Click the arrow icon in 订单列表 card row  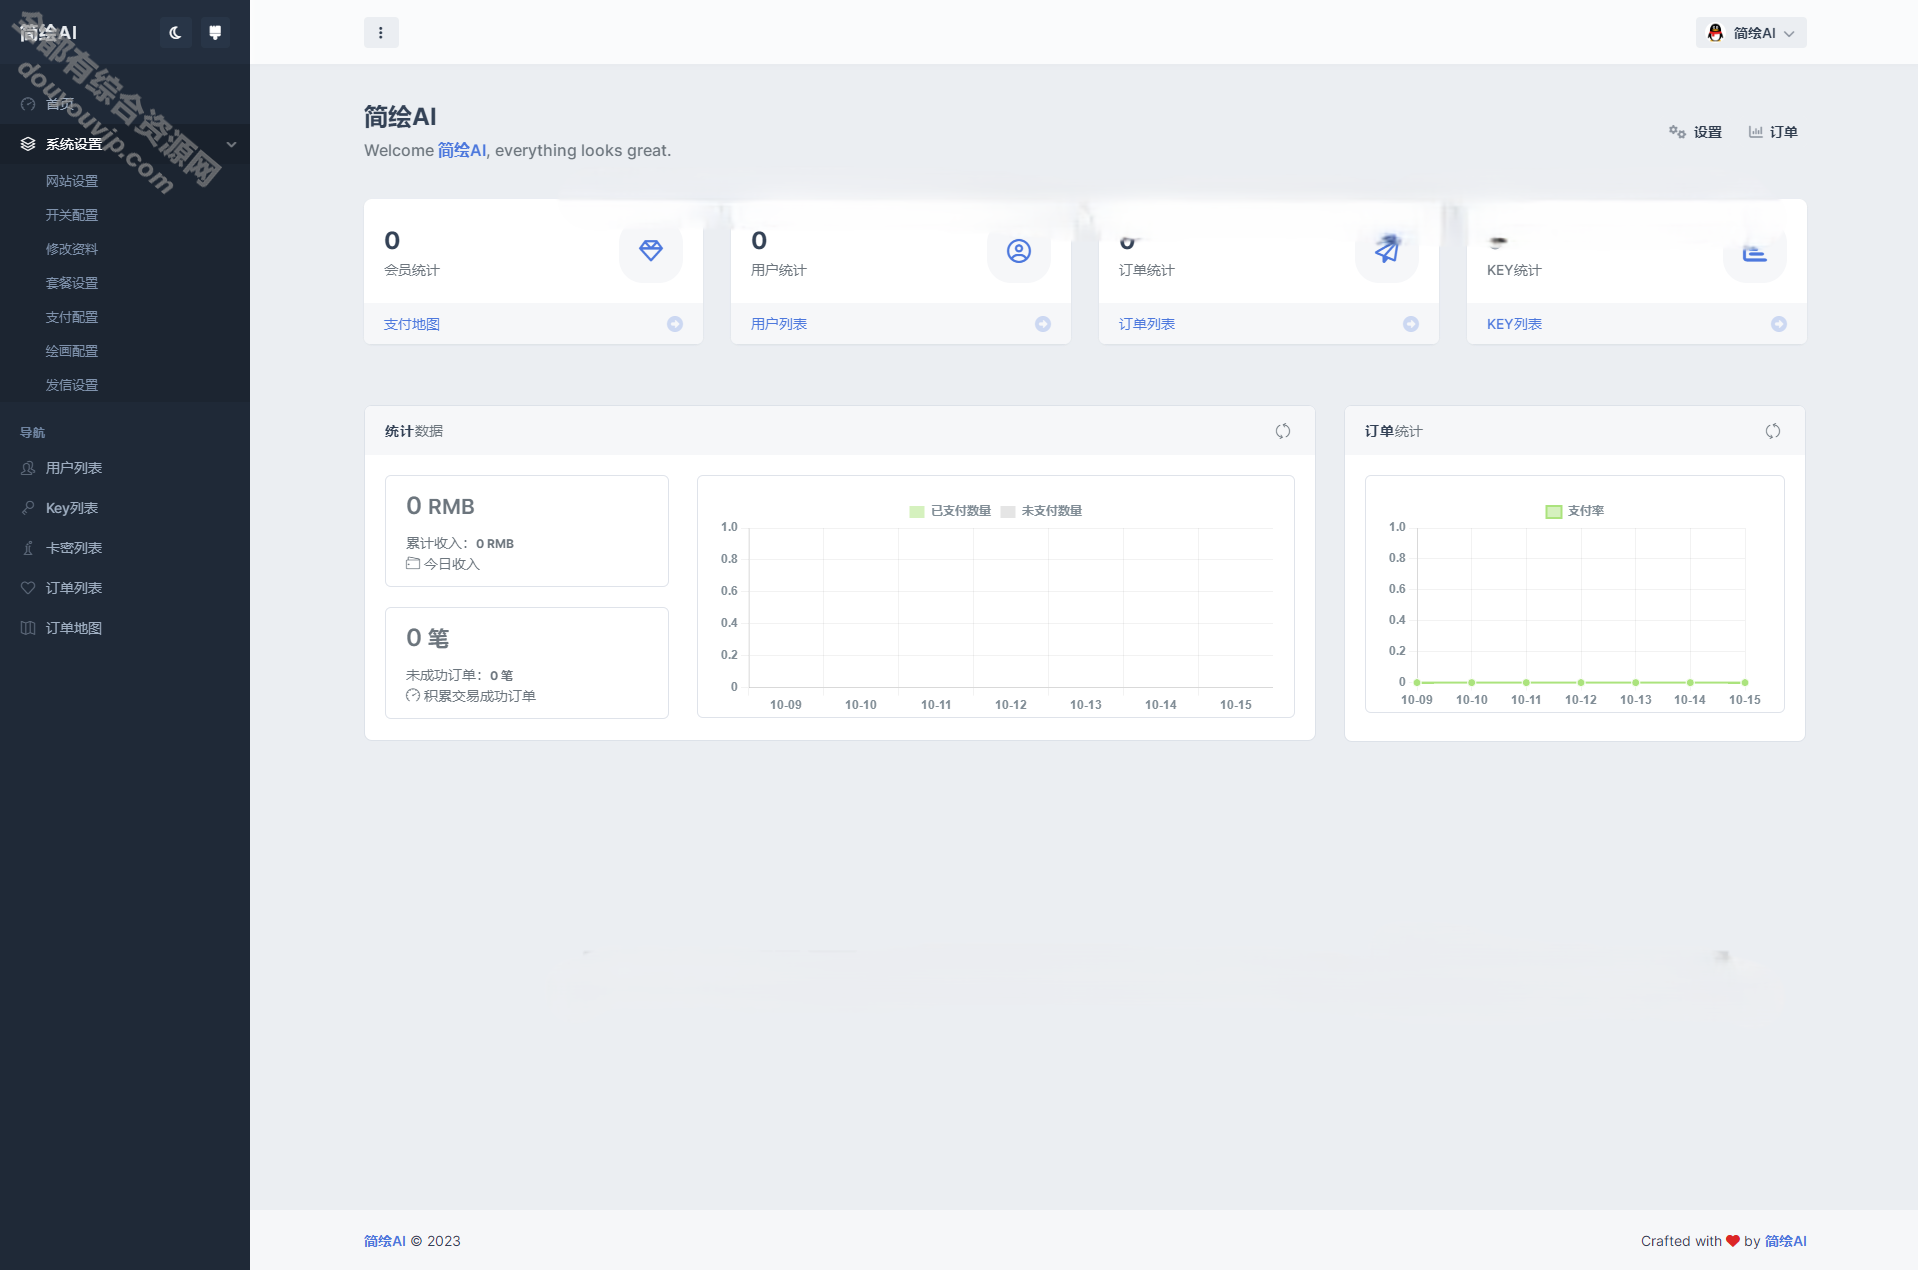coord(1411,324)
